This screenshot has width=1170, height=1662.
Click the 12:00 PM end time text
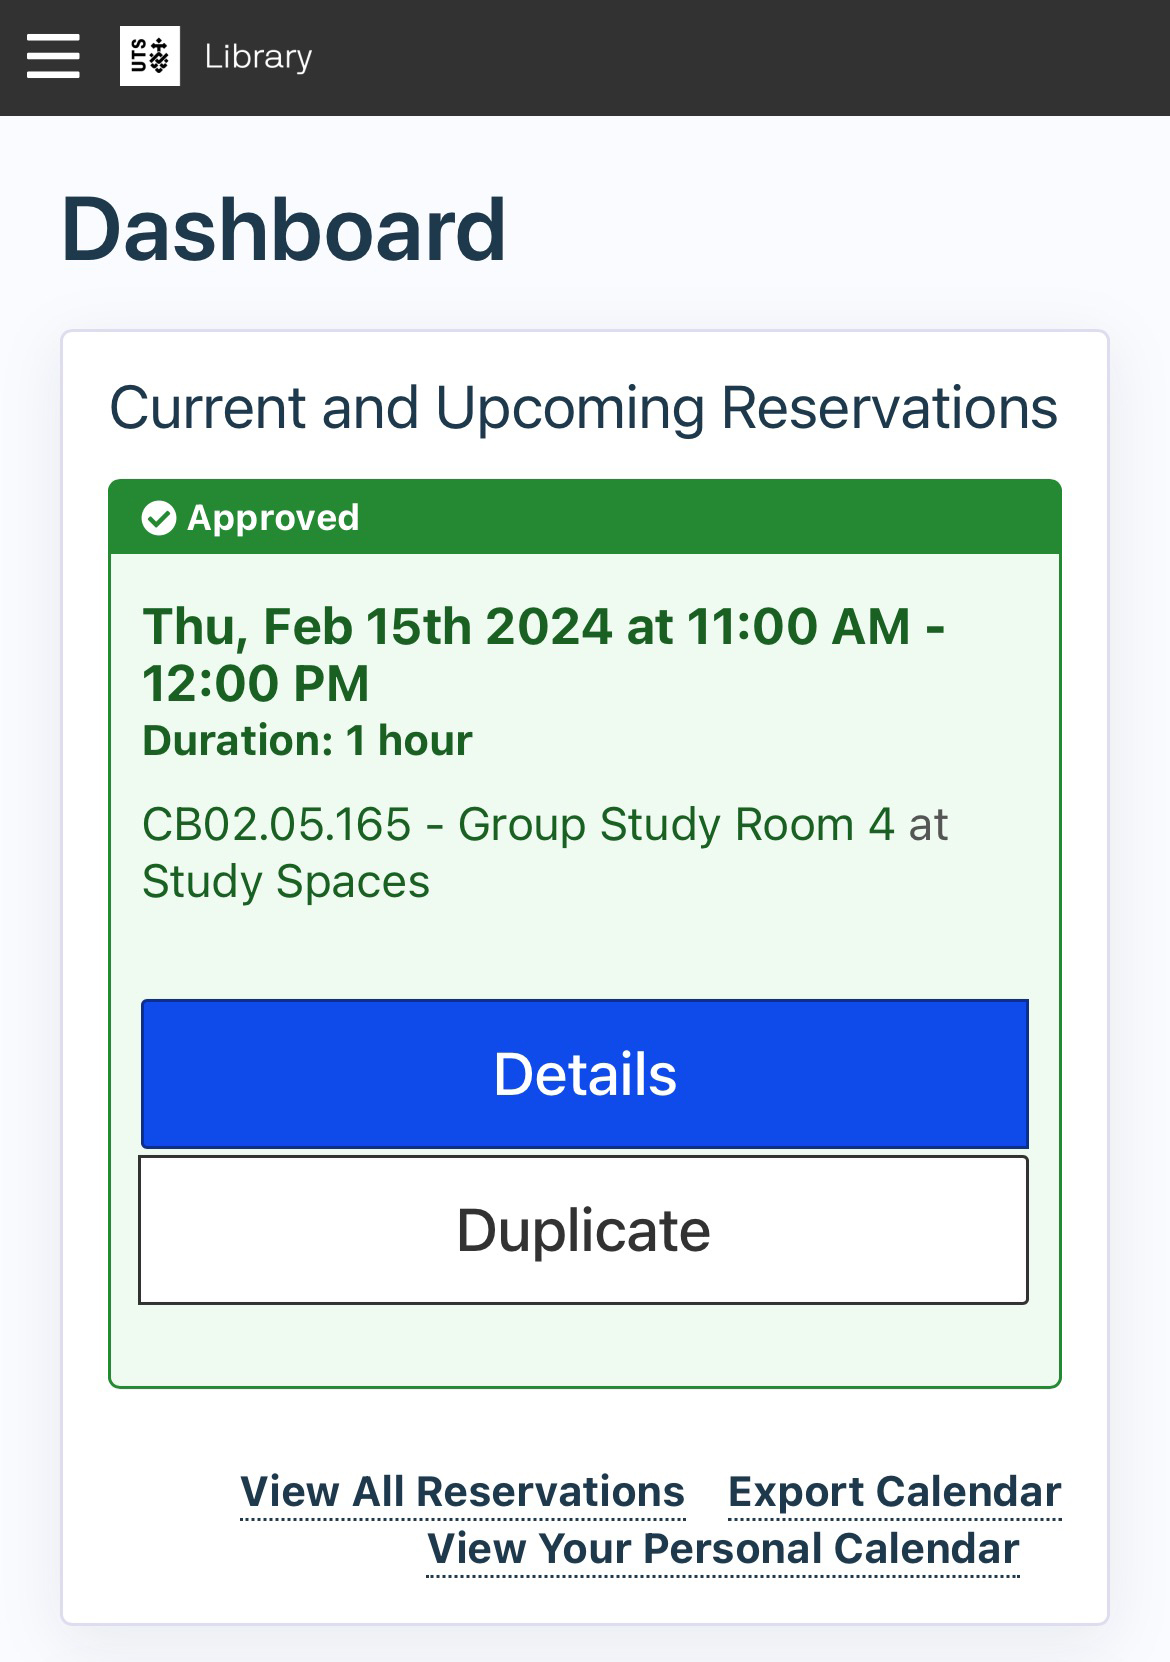256,684
